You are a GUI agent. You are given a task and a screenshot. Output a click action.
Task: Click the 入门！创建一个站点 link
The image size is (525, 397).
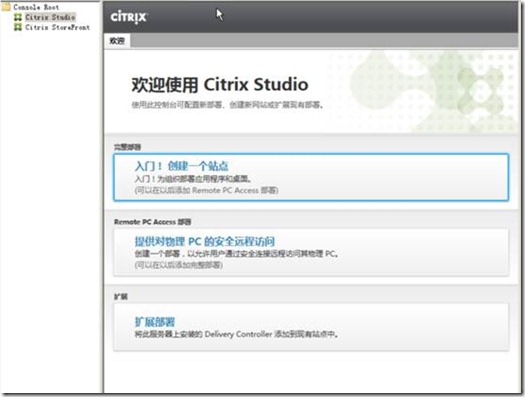181,166
